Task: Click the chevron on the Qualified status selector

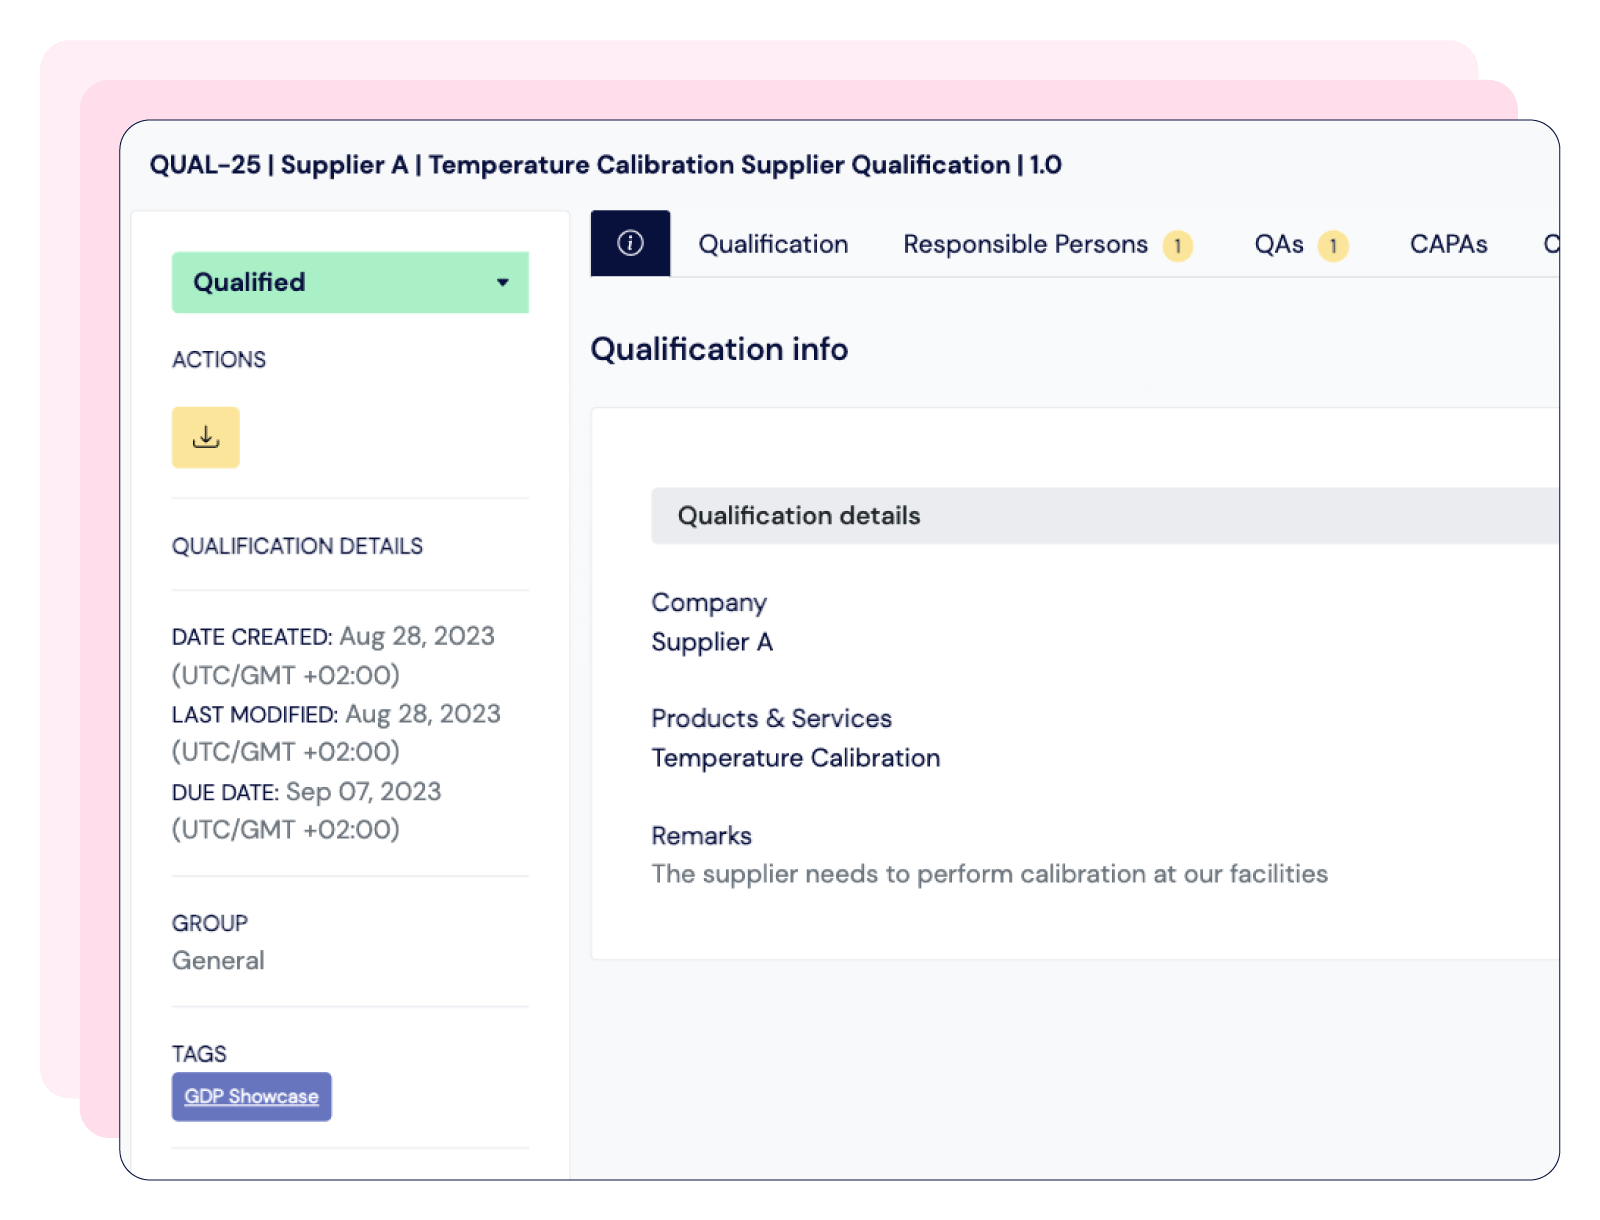Action: 503,283
